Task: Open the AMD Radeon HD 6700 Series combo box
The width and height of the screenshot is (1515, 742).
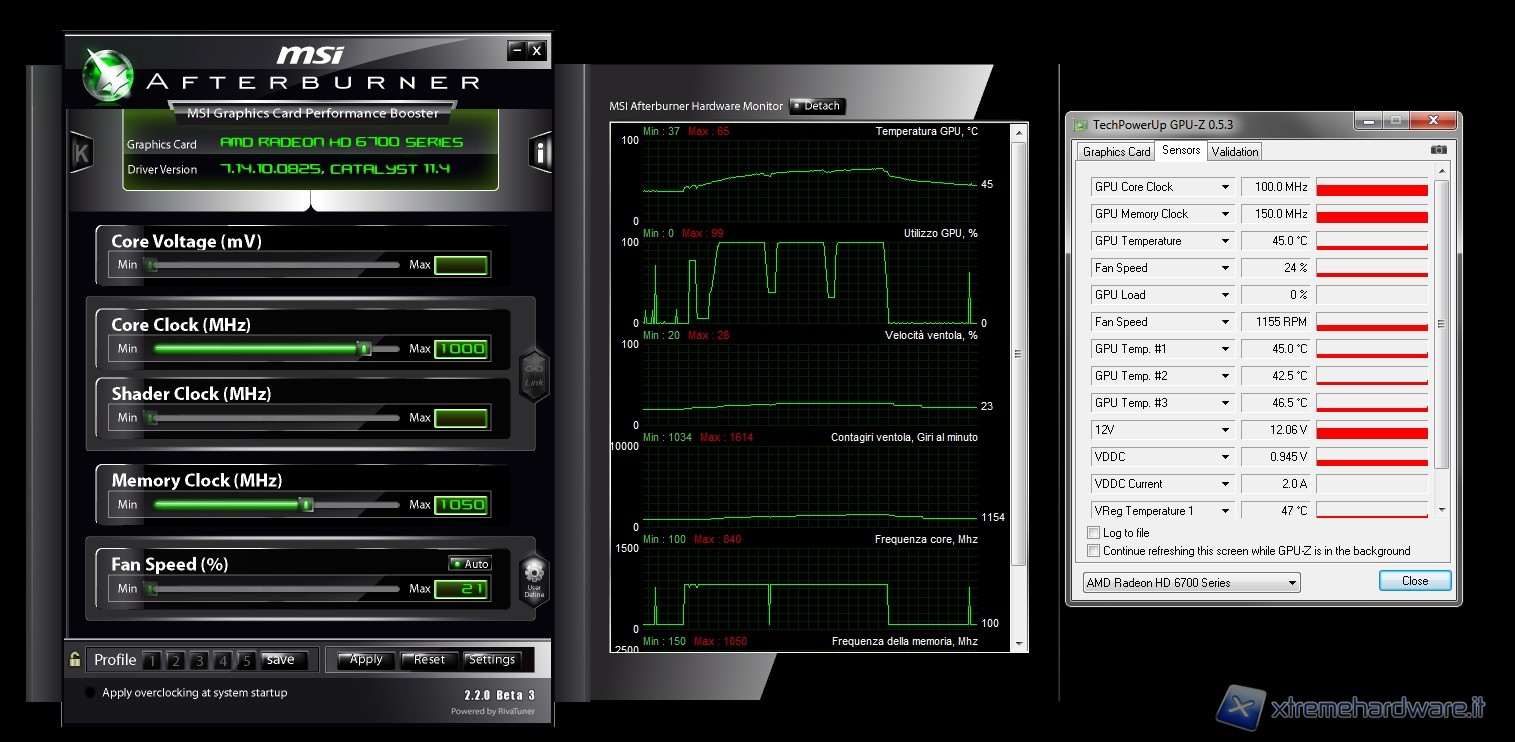Action: click(x=1192, y=583)
